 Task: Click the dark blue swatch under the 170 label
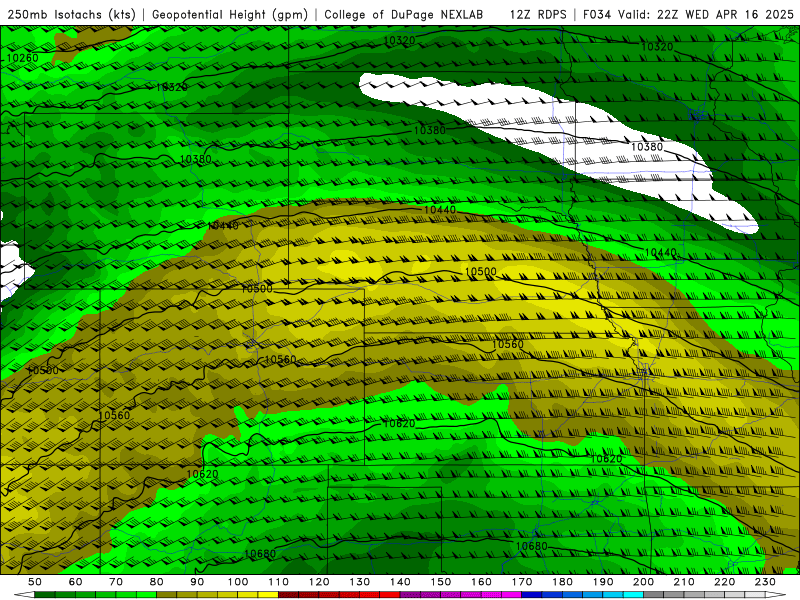tap(532, 595)
